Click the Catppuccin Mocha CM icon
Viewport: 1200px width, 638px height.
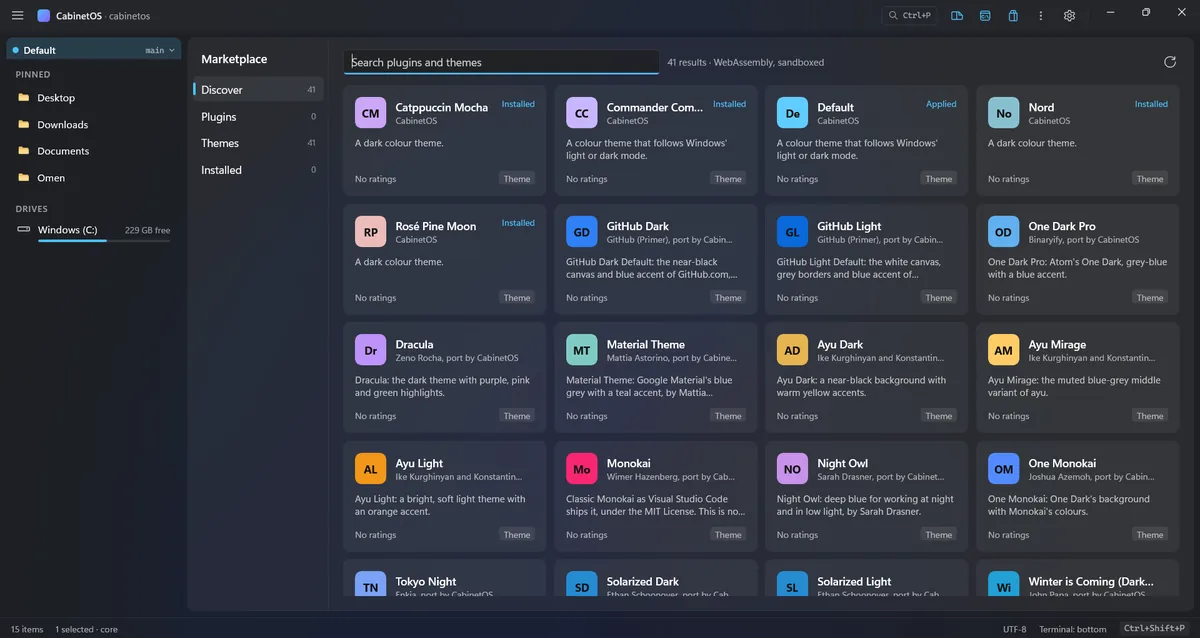[371, 113]
